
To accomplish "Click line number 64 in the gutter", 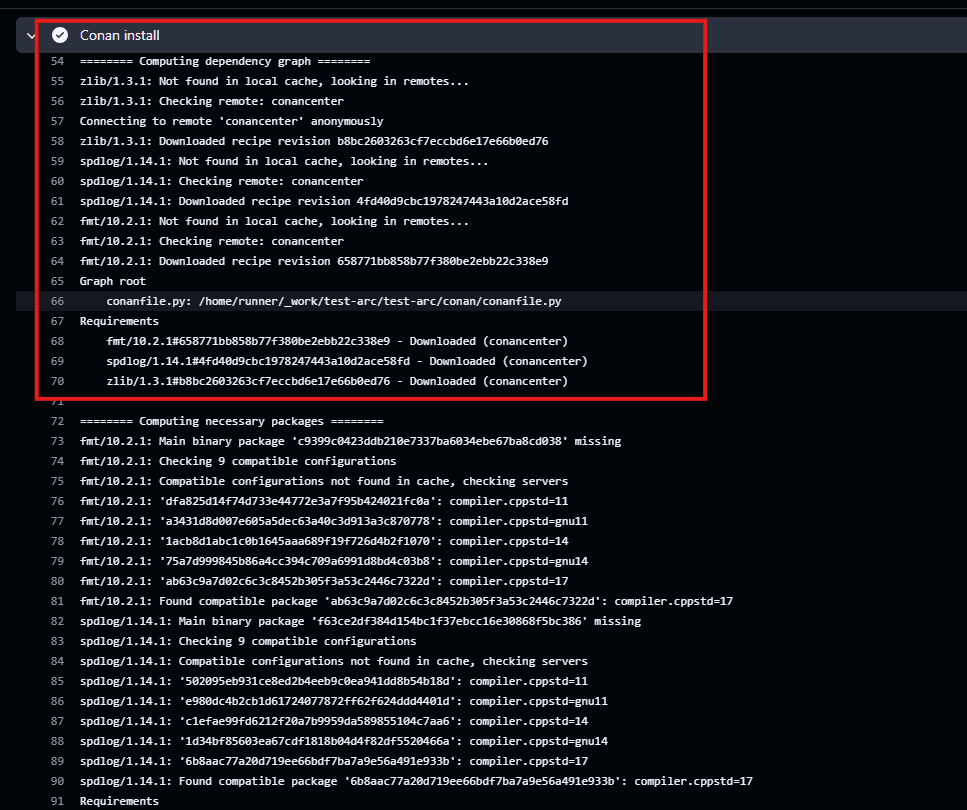I will (57, 261).
